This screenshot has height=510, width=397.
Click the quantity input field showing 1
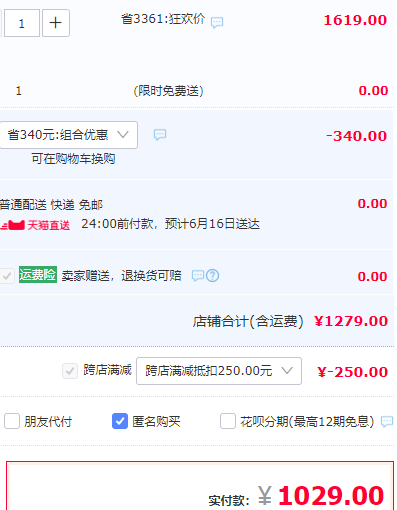tap(22, 23)
